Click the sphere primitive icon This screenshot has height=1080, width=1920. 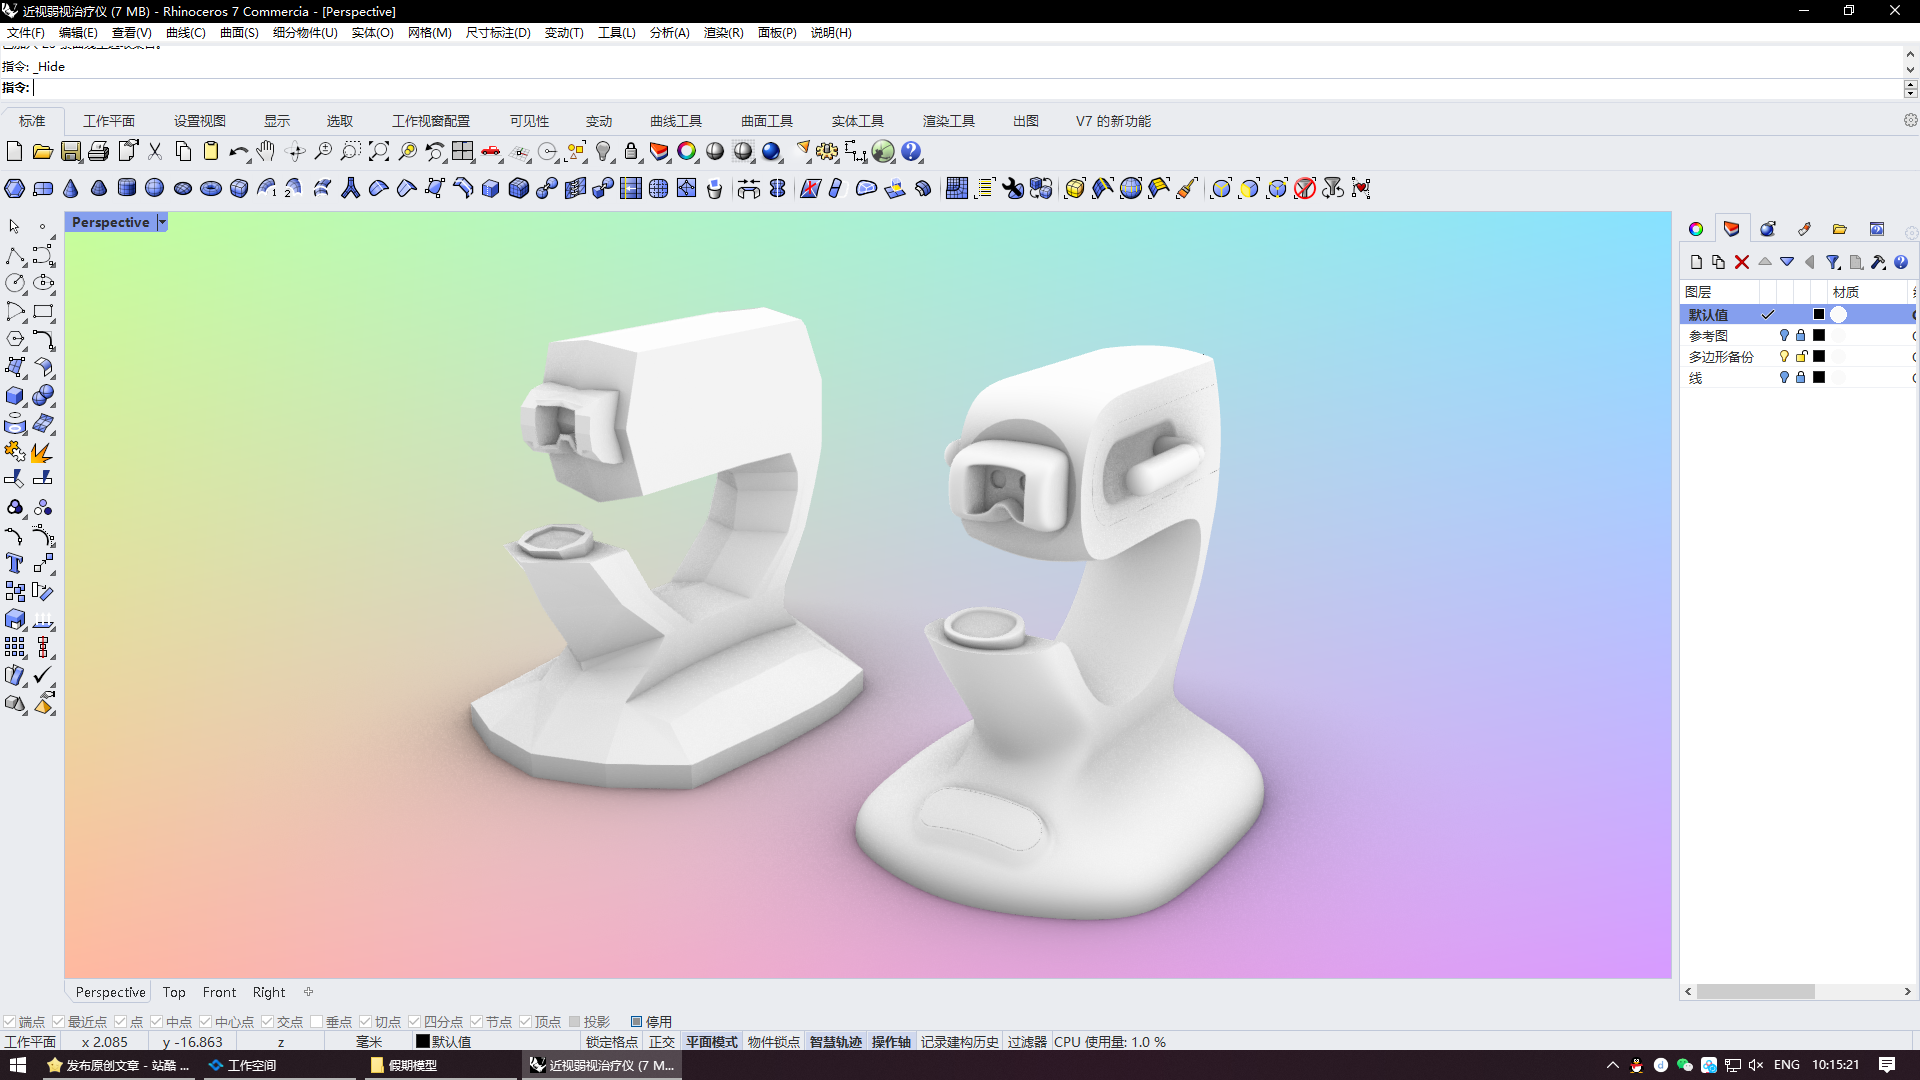point(155,189)
